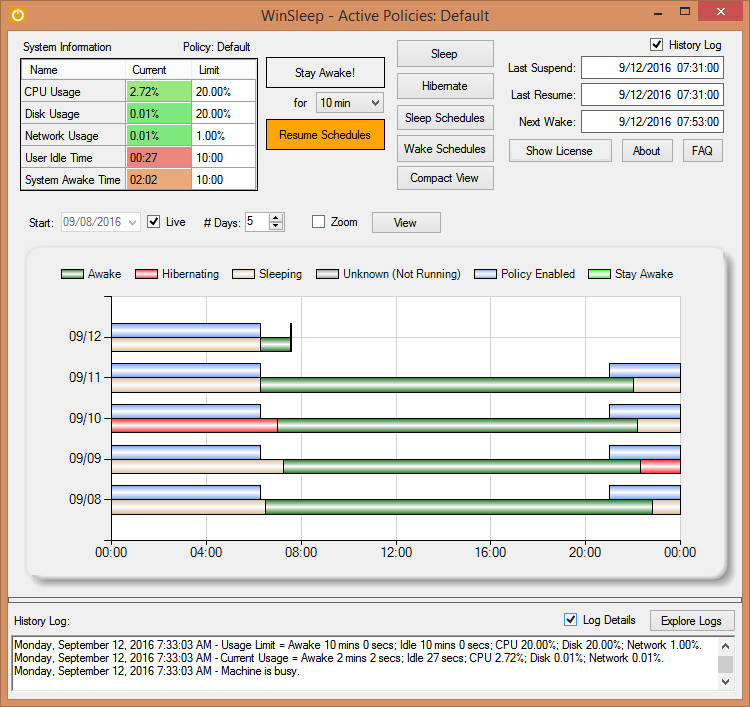
Task: Toggle the Log Details checkbox
Action: coord(571,619)
